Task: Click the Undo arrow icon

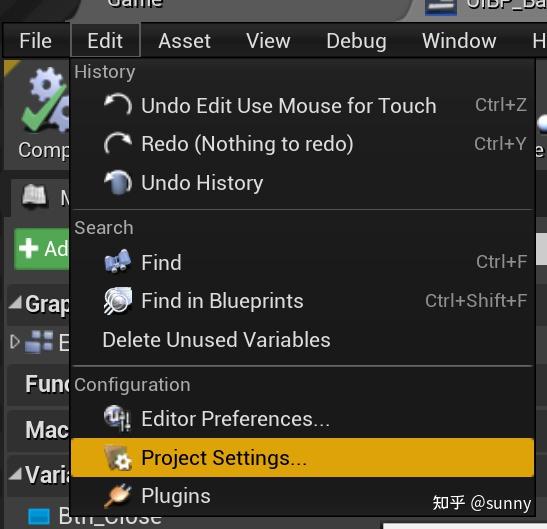Action: (x=118, y=105)
